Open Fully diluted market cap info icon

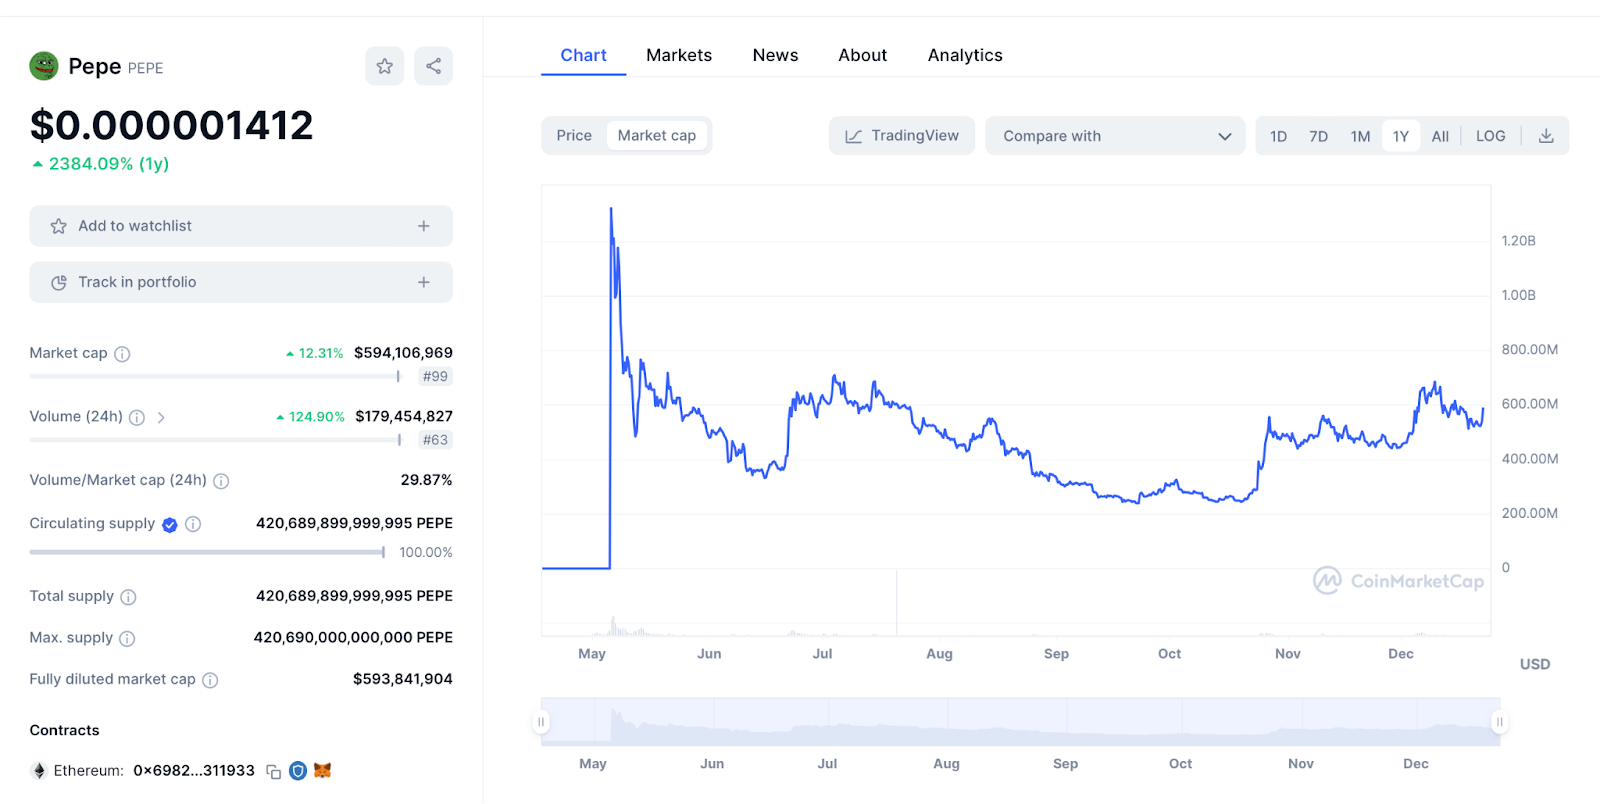click(x=210, y=680)
